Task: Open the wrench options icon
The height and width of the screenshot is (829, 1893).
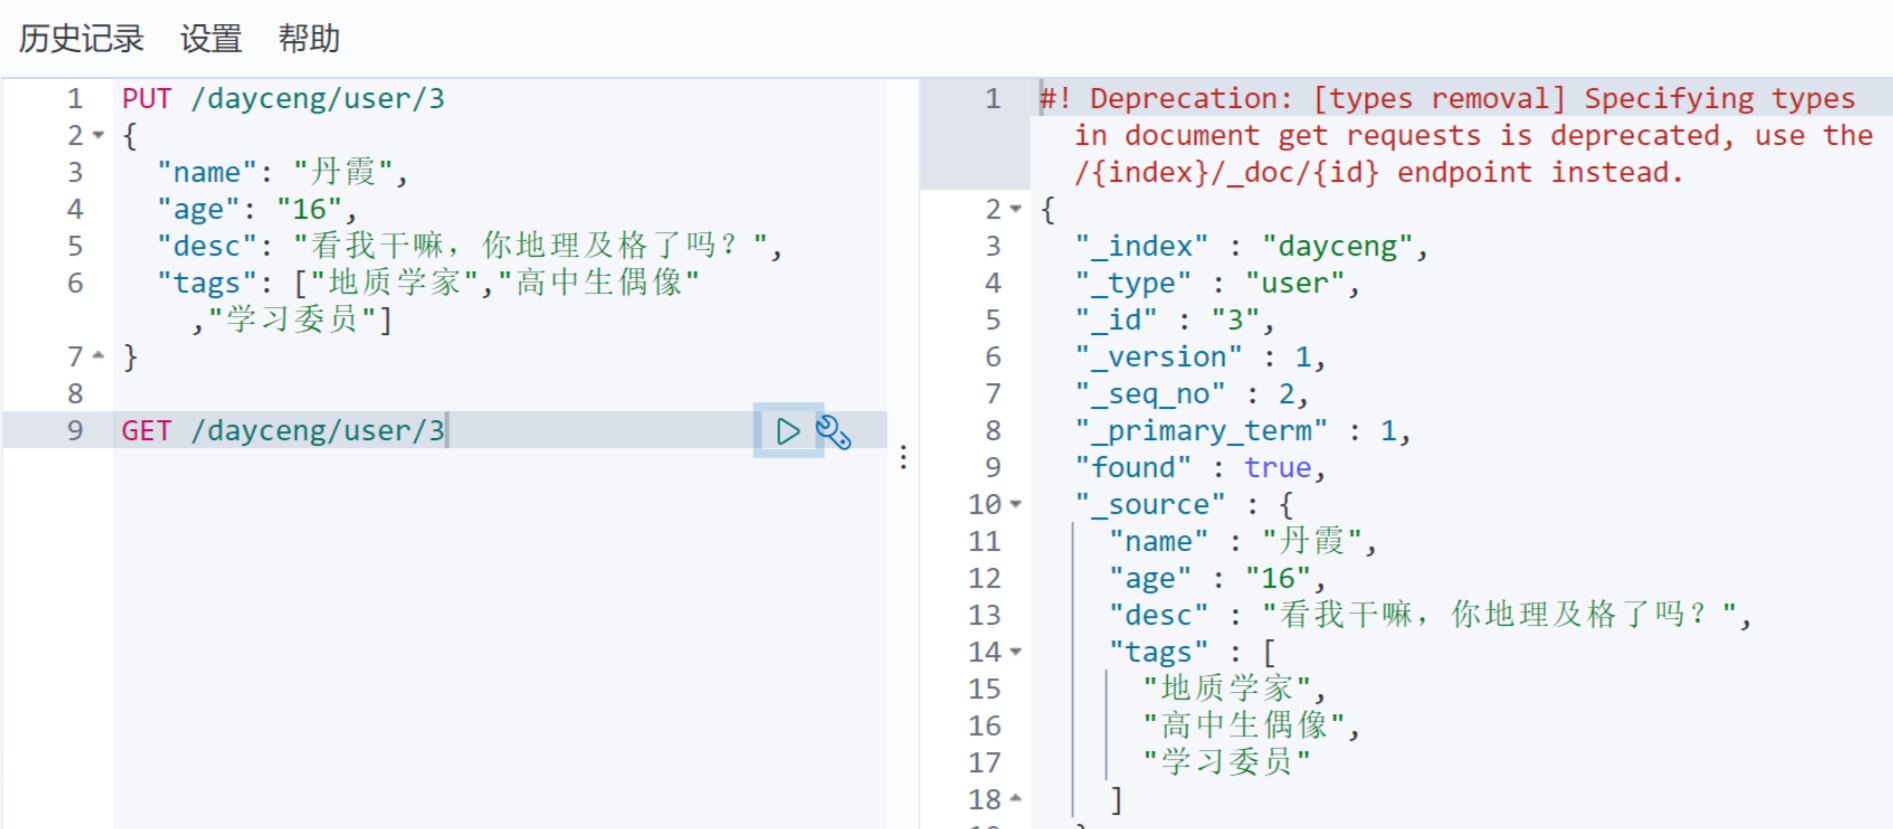Action: pyautogui.click(x=834, y=432)
